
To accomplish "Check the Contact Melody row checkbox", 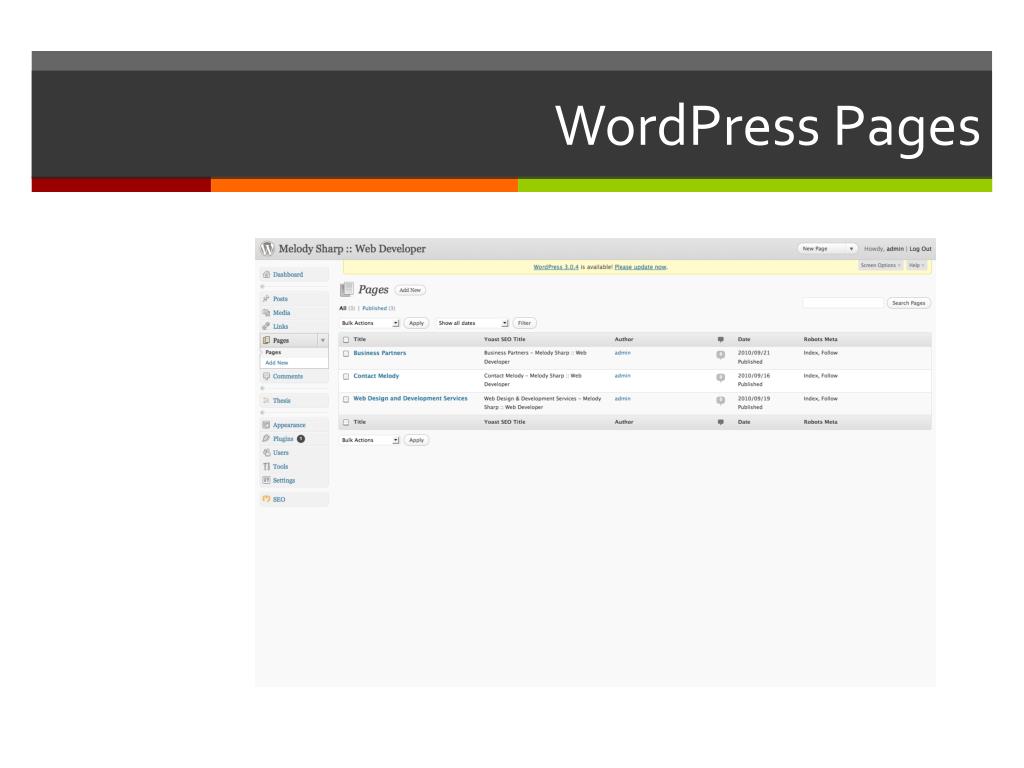I will click(346, 377).
